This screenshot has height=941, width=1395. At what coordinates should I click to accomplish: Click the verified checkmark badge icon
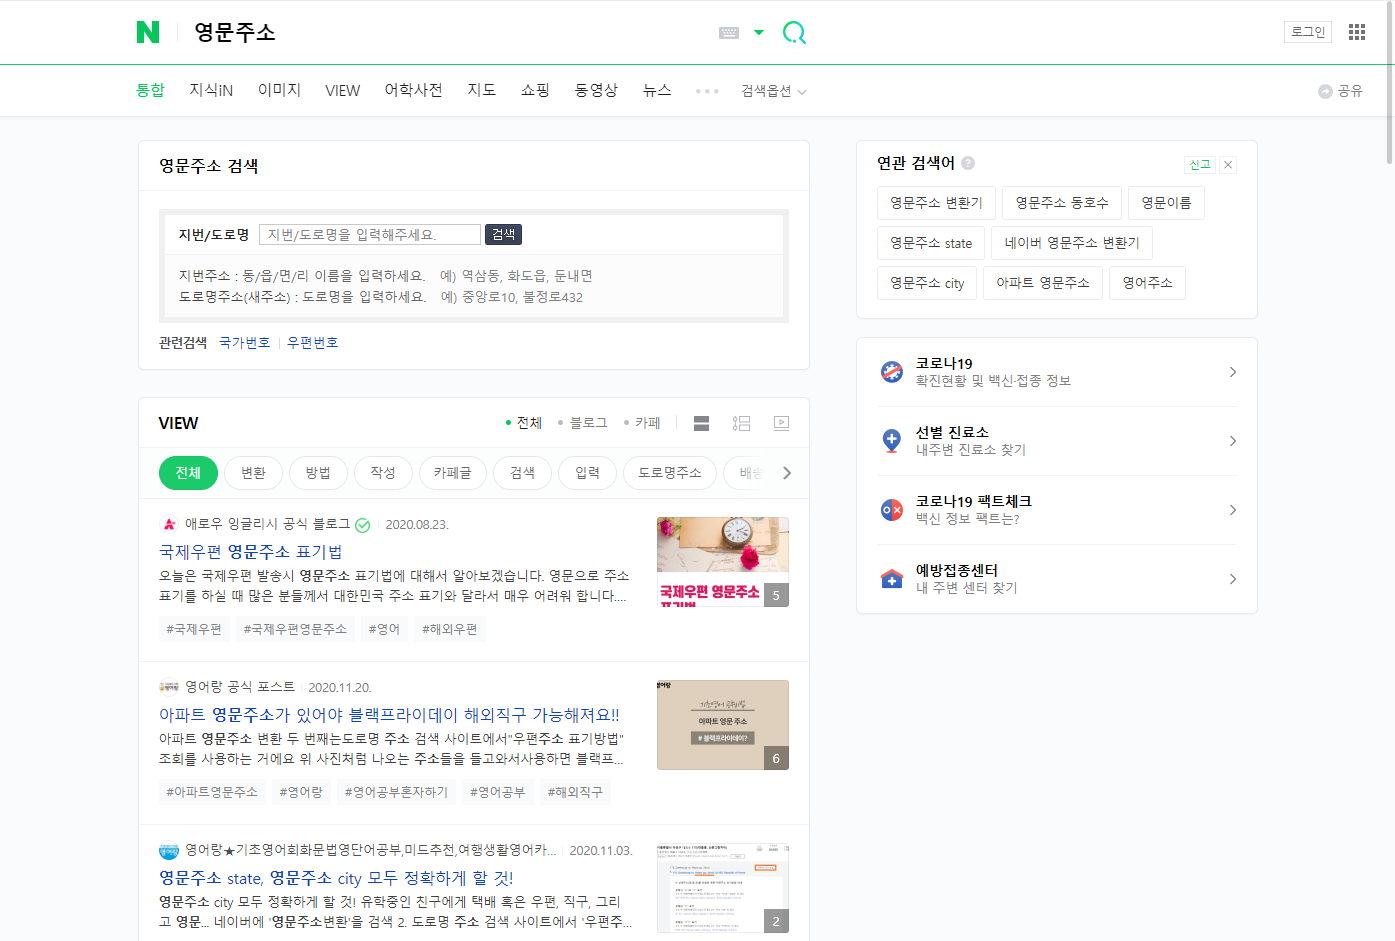pyautogui.click(x=362, y=525)
